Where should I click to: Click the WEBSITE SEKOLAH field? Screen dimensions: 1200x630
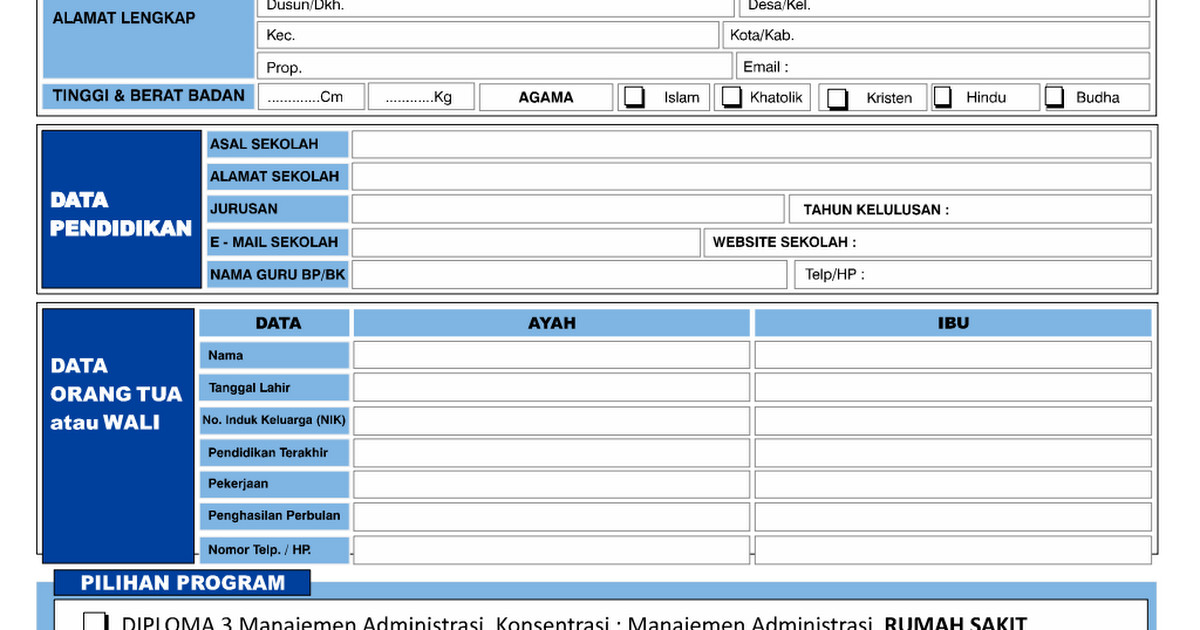928,242
